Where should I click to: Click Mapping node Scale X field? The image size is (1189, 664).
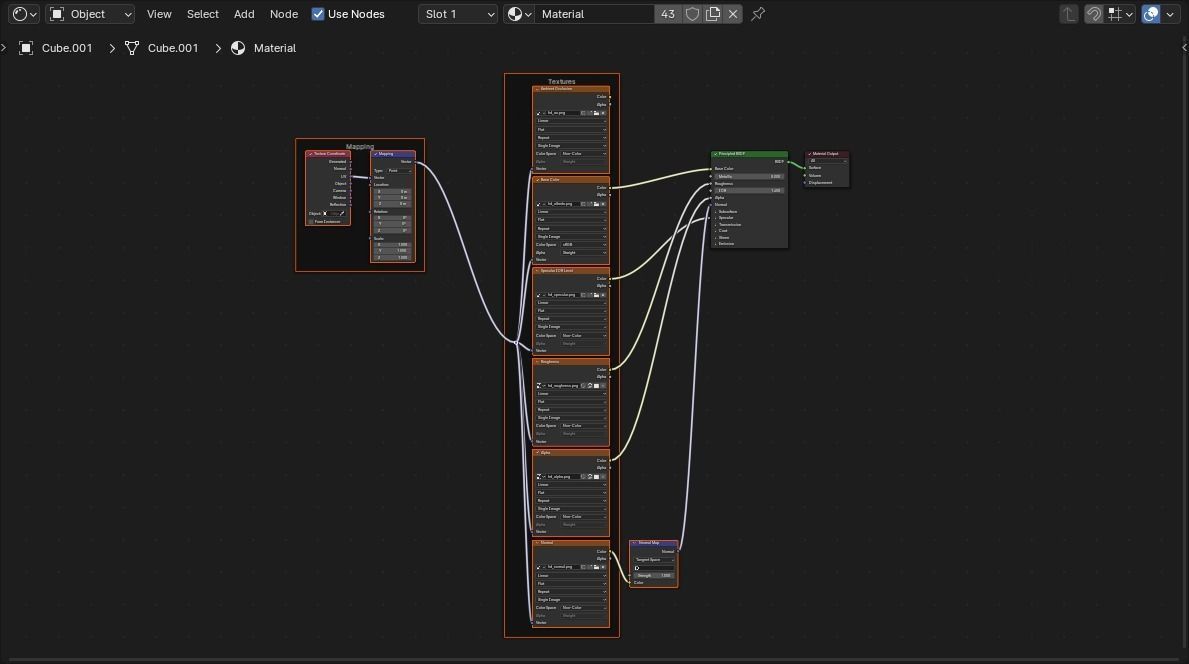tap(393, 245)
